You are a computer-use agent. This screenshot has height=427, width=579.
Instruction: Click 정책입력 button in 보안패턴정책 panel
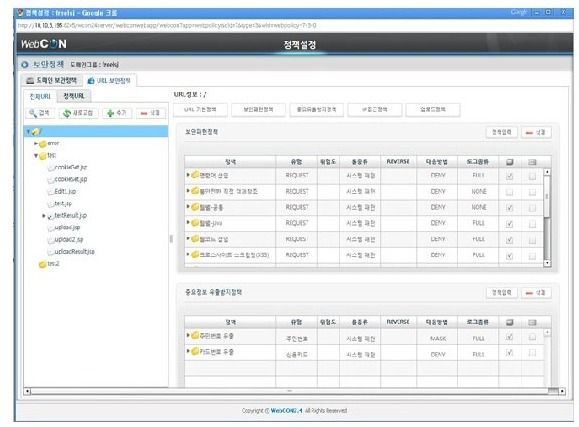click(501, 132)
